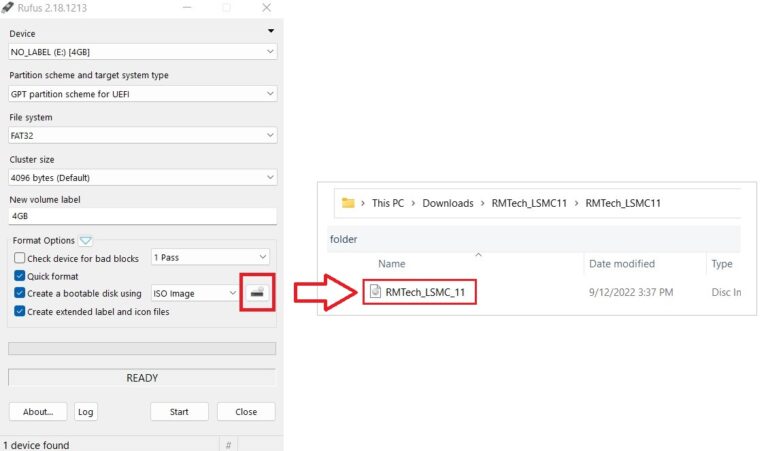Uncheck Quick format option

click(20, 276)
